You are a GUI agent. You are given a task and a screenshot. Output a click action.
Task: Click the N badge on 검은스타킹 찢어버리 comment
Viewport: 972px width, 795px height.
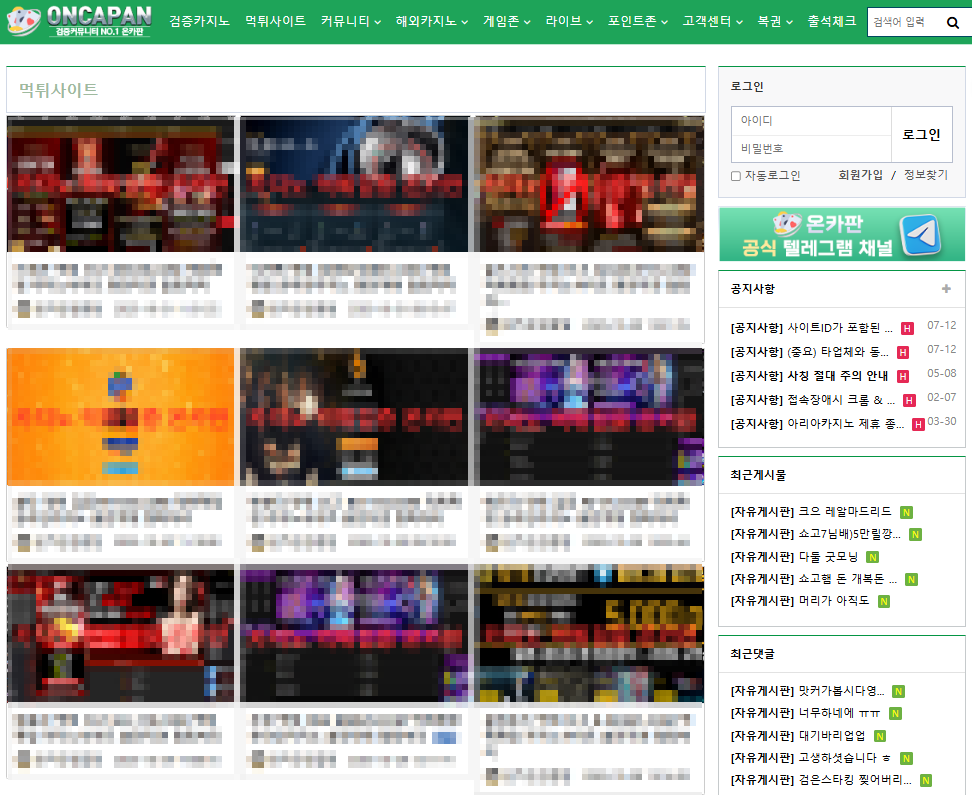926,780
